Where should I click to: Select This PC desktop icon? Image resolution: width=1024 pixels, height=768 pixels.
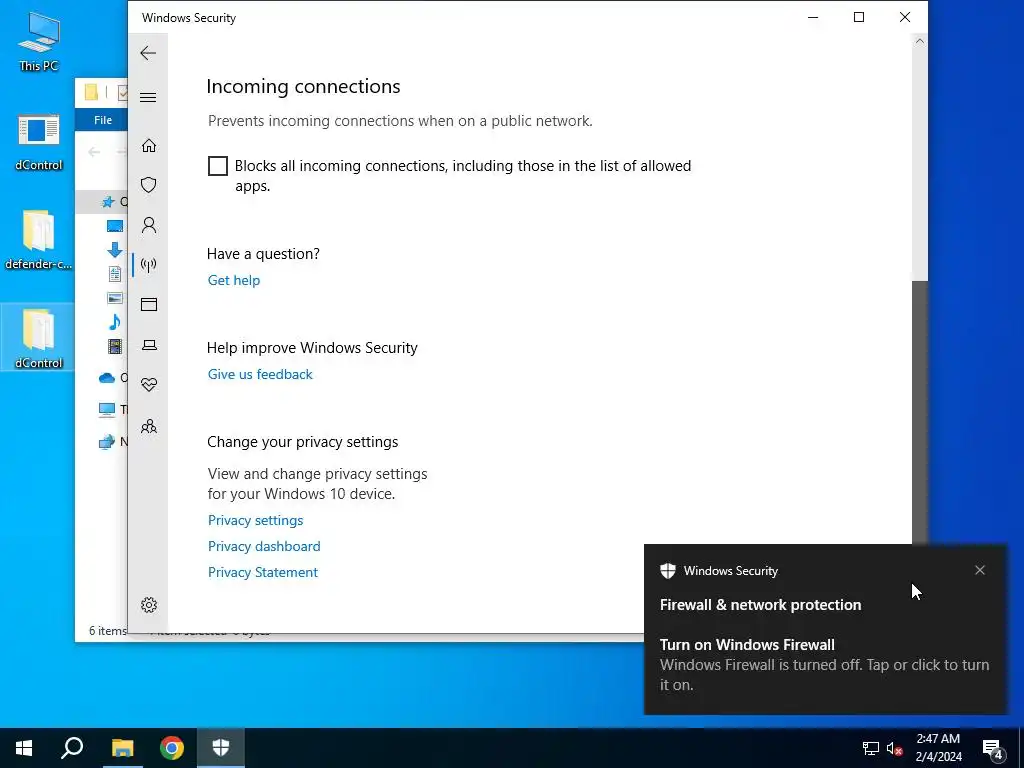point(39,41)
